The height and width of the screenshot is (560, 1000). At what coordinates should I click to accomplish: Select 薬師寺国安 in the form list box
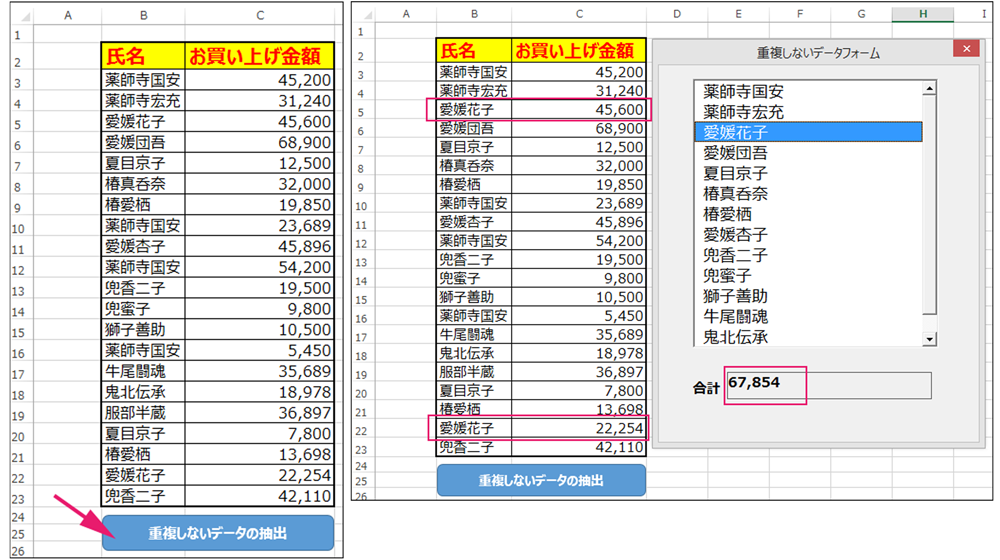(x=743, y=91)
